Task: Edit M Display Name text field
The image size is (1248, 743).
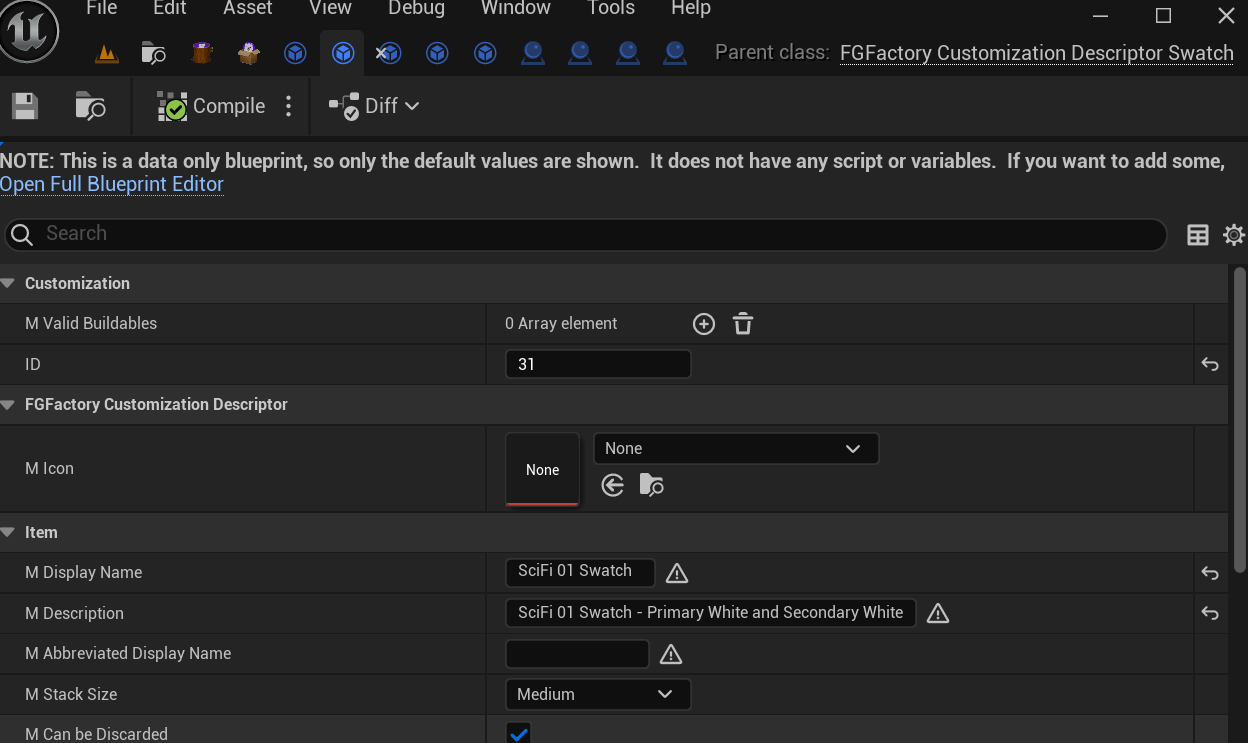Action: coord(580,572)
